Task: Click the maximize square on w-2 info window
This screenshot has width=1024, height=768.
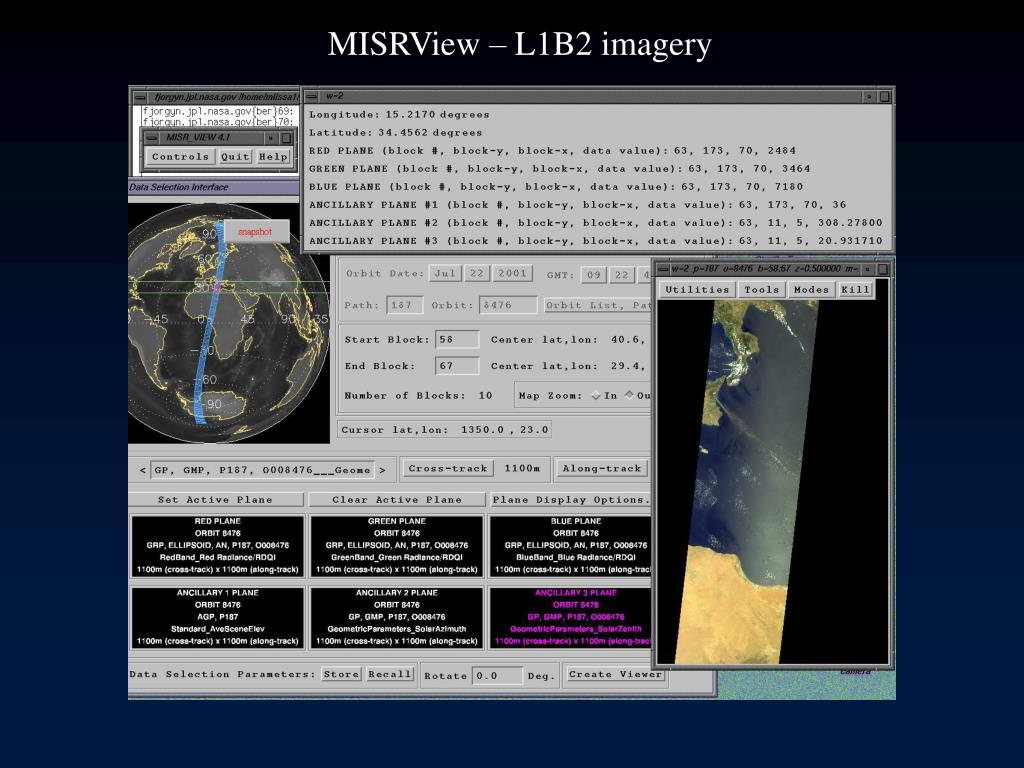Action: pyautogui.click(x=884, y=96)
